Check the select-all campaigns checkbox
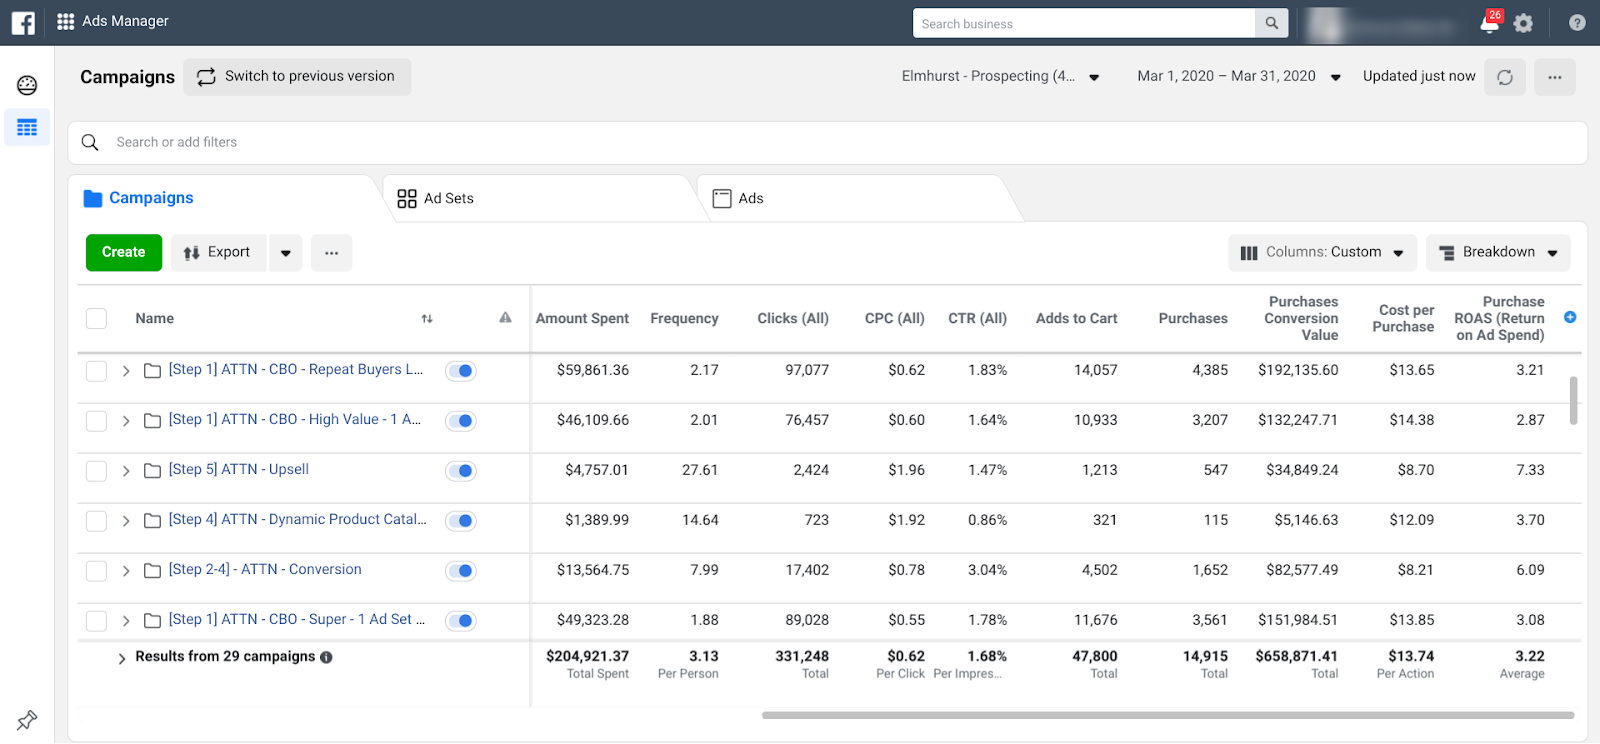1600x744 pixels. click(96, 319)
